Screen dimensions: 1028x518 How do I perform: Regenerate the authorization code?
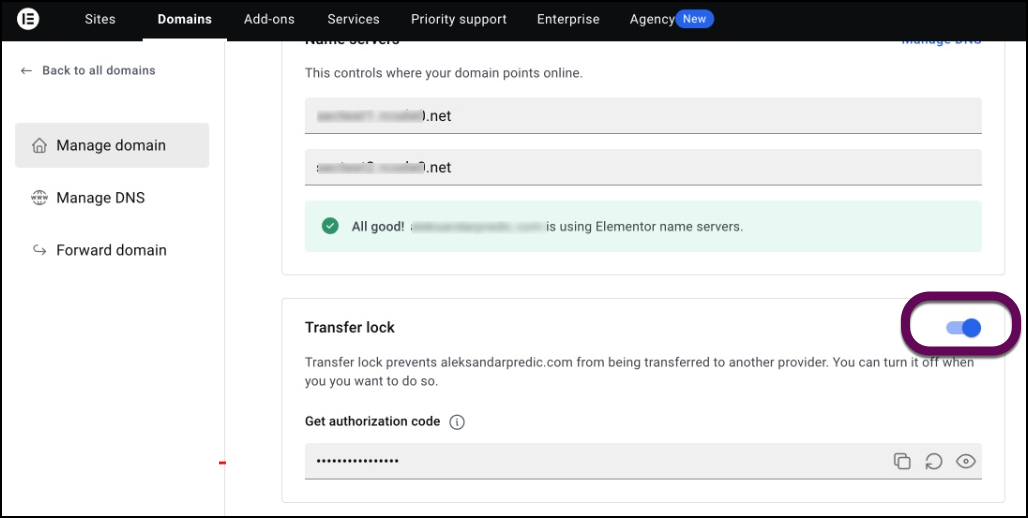(934, 461)
